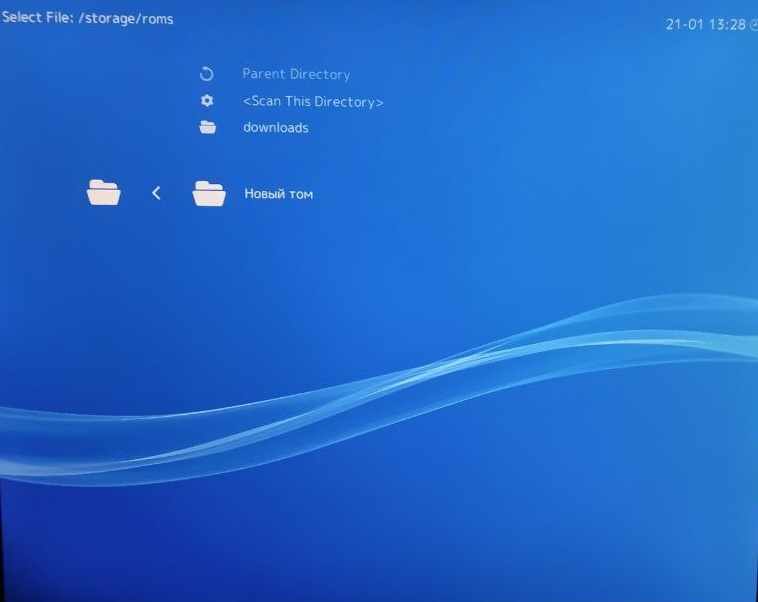758x602 pixels.
Task: Click the folder icon beside Новый том
Action: [209, 193]
